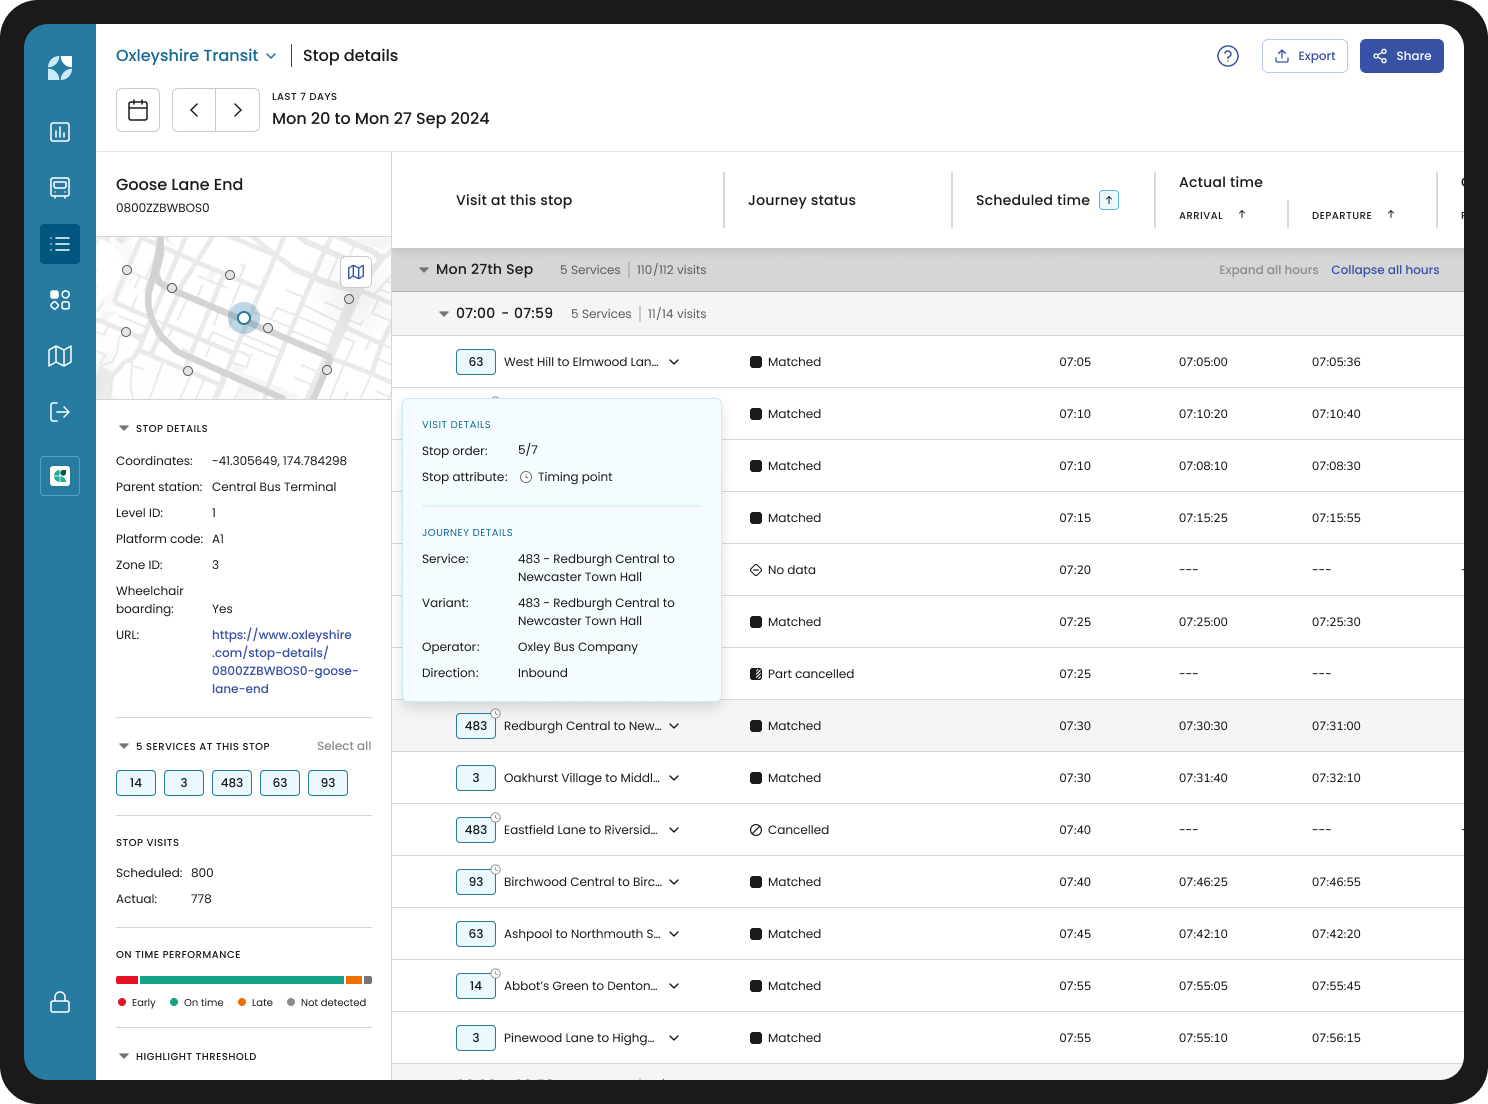Click the Share button
Screen dimensions: 1488x1104
point(1402,56)
